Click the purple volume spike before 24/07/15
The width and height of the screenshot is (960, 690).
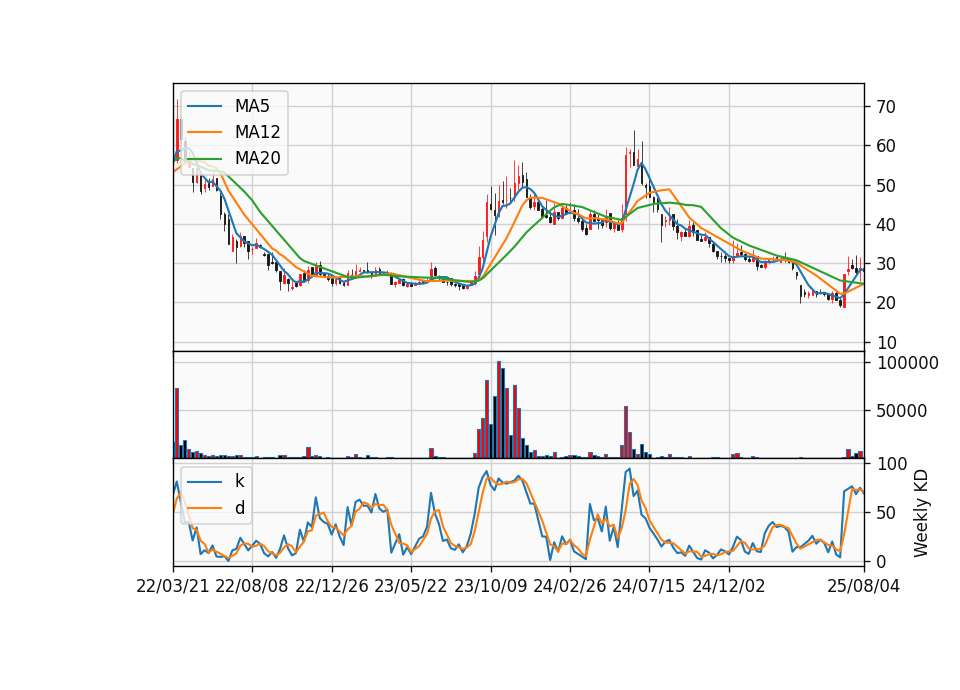pos(626,432)
